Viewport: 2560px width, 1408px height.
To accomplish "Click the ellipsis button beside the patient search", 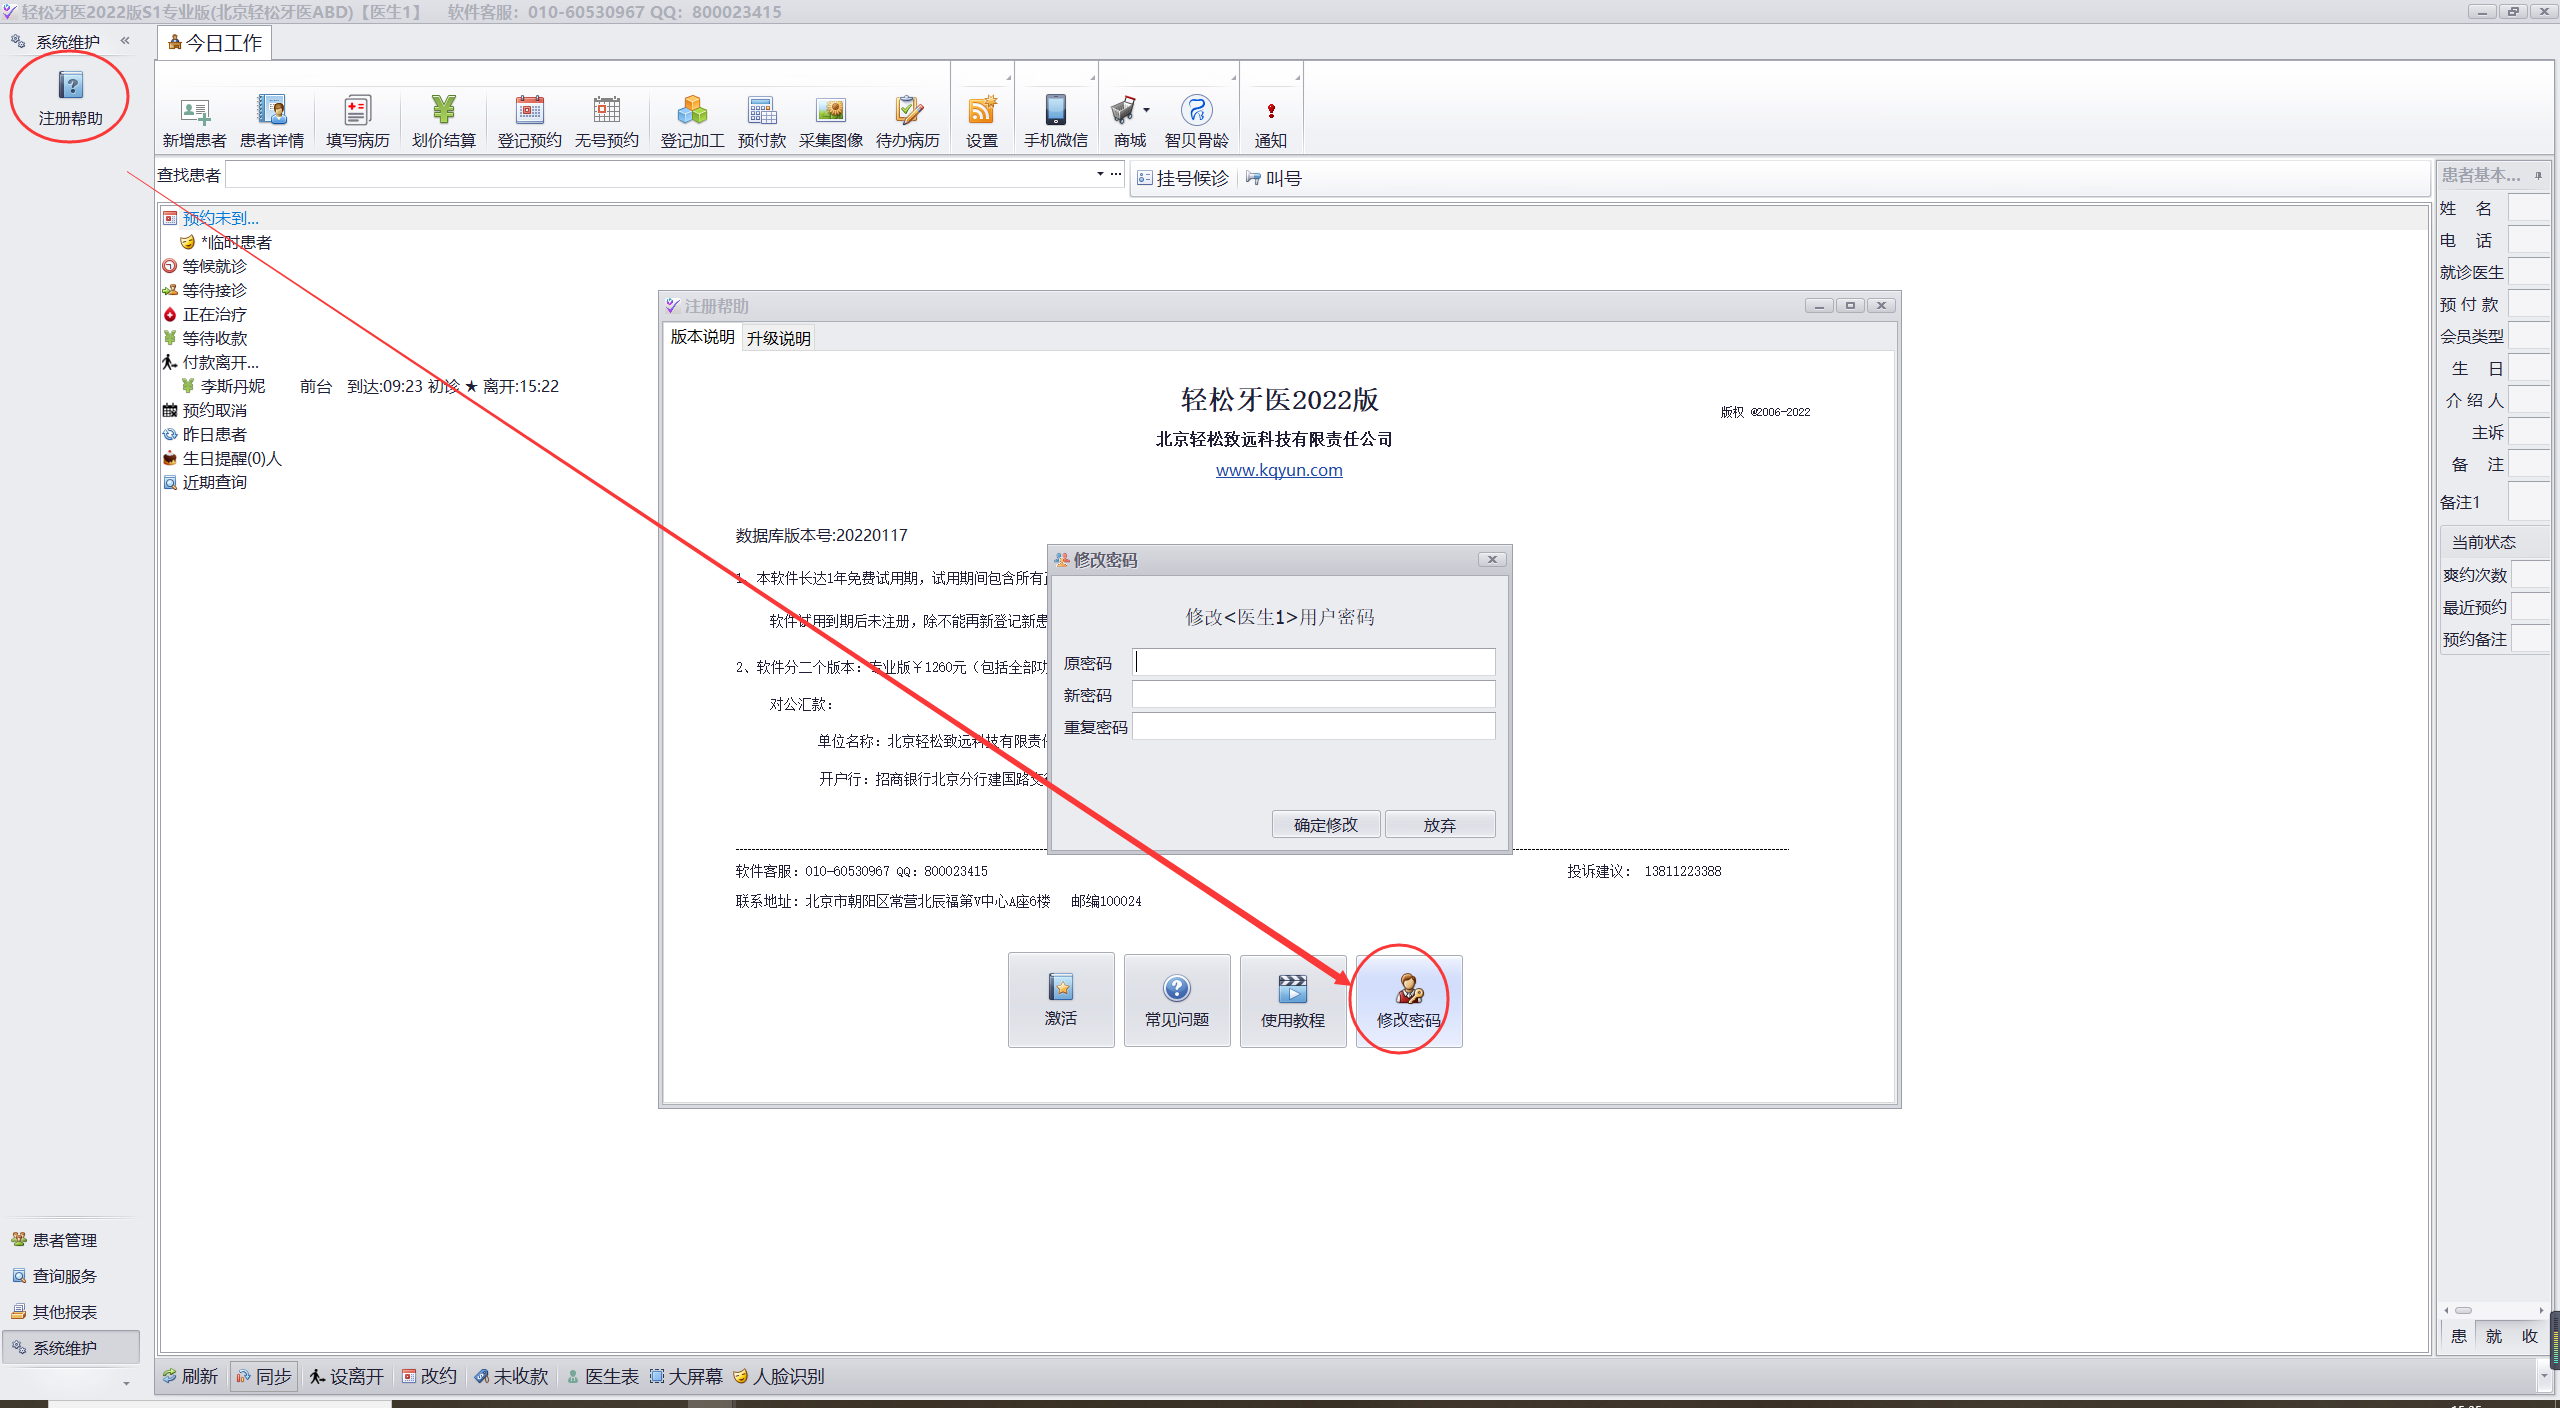I will [1116, 174].
